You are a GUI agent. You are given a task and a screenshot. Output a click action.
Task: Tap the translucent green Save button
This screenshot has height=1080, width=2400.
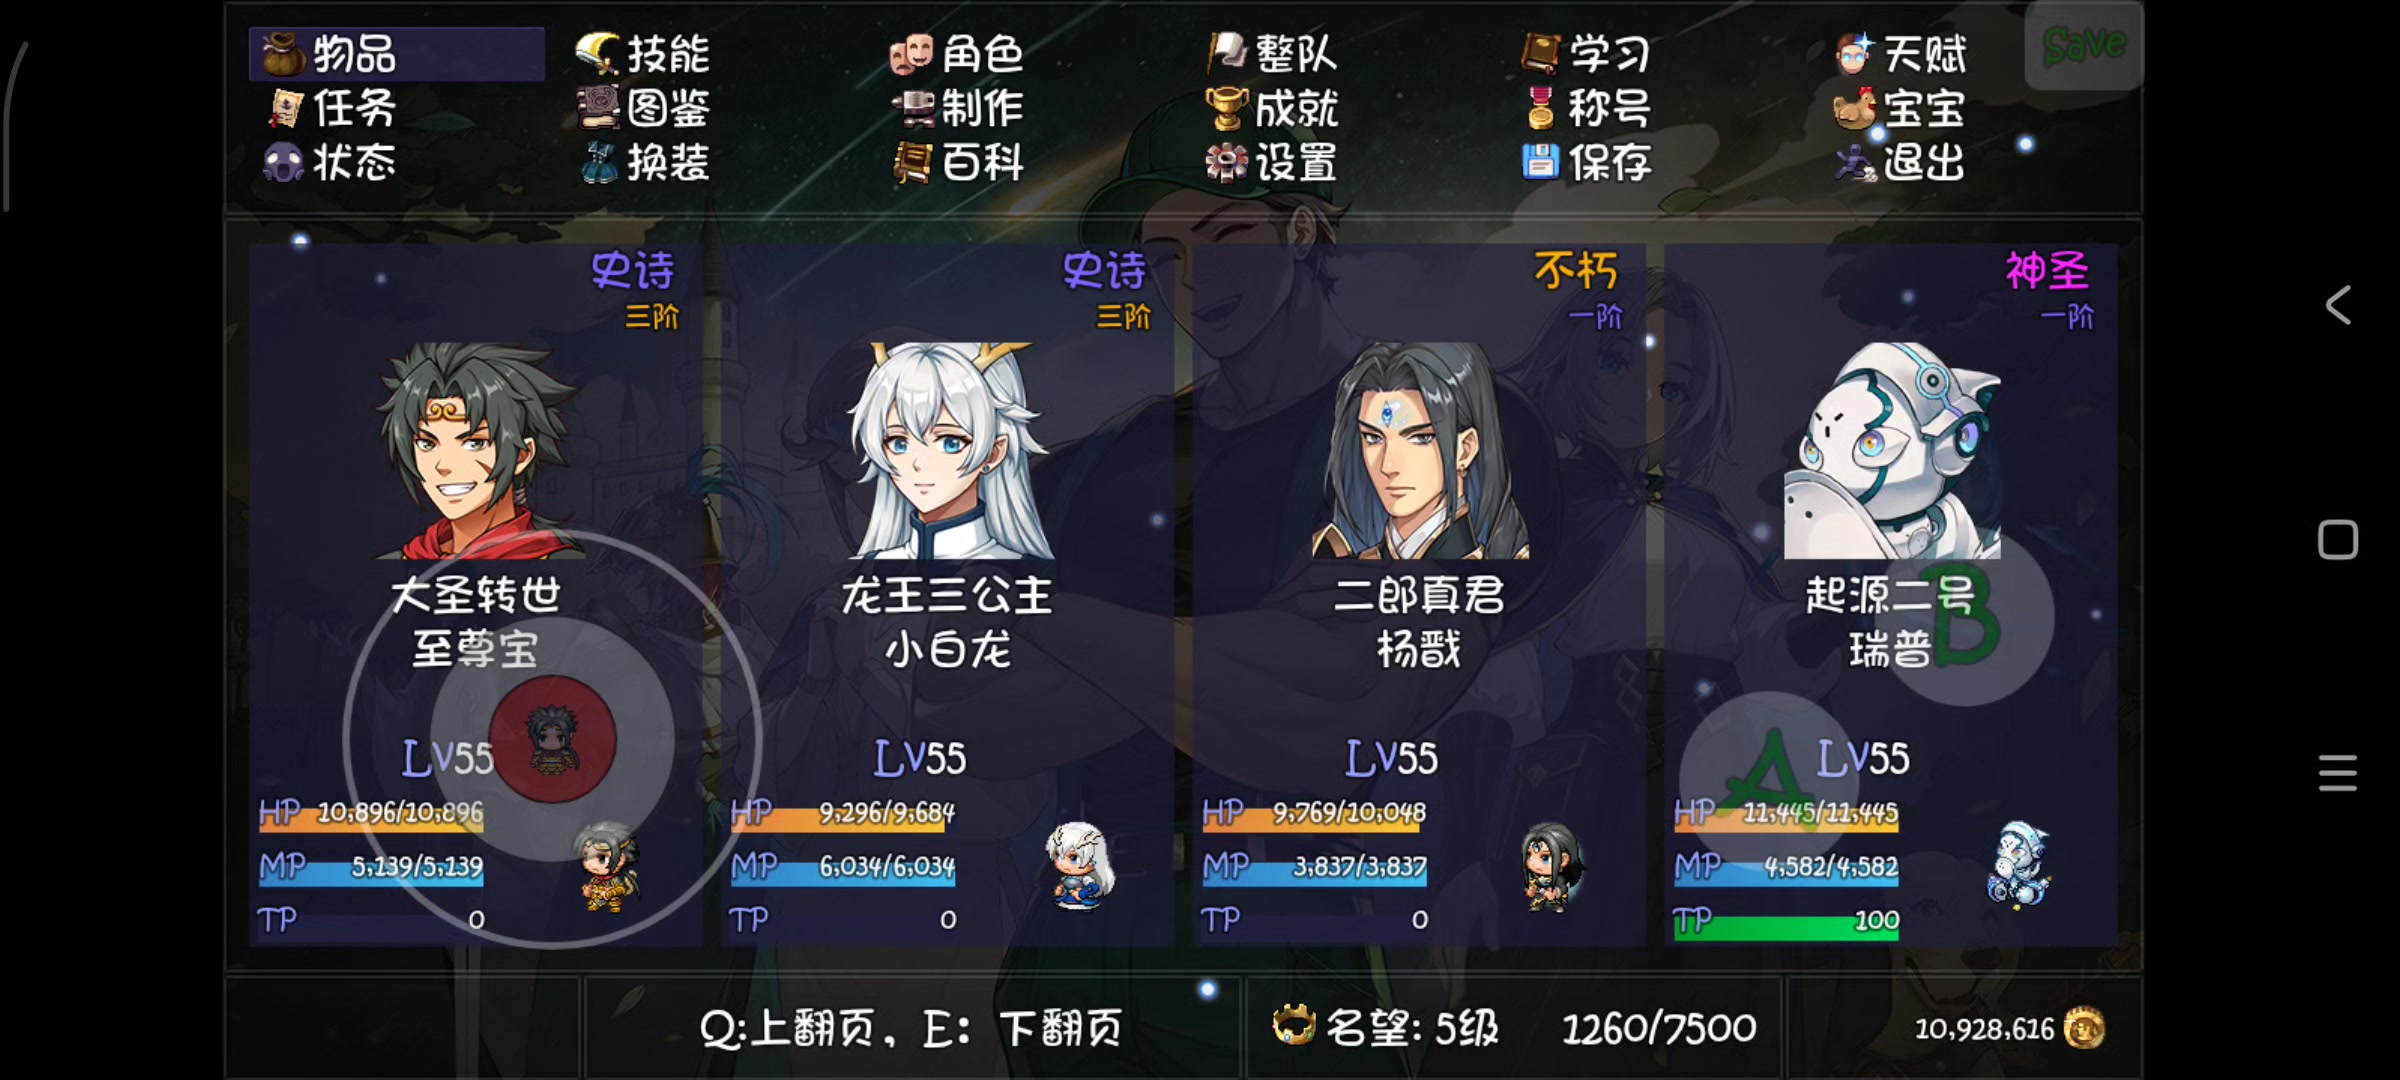(2084, 46)
